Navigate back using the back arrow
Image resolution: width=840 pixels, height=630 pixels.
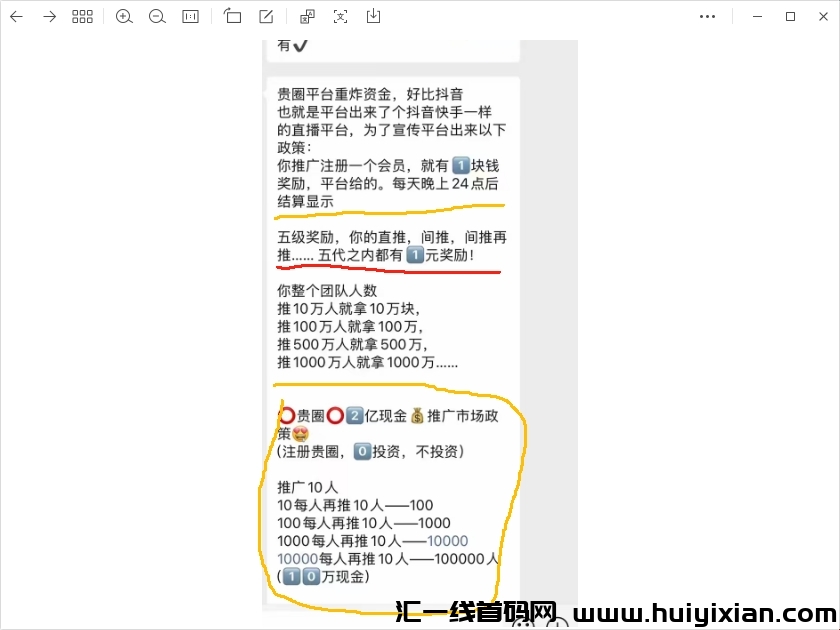(x=18, y=16)
